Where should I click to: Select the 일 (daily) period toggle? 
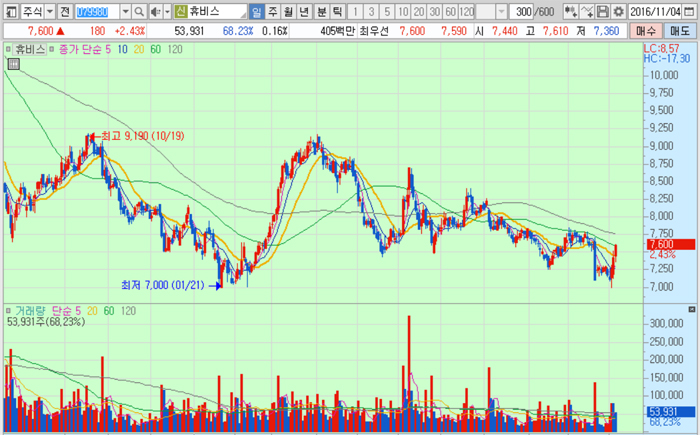[x=257, y=11]
